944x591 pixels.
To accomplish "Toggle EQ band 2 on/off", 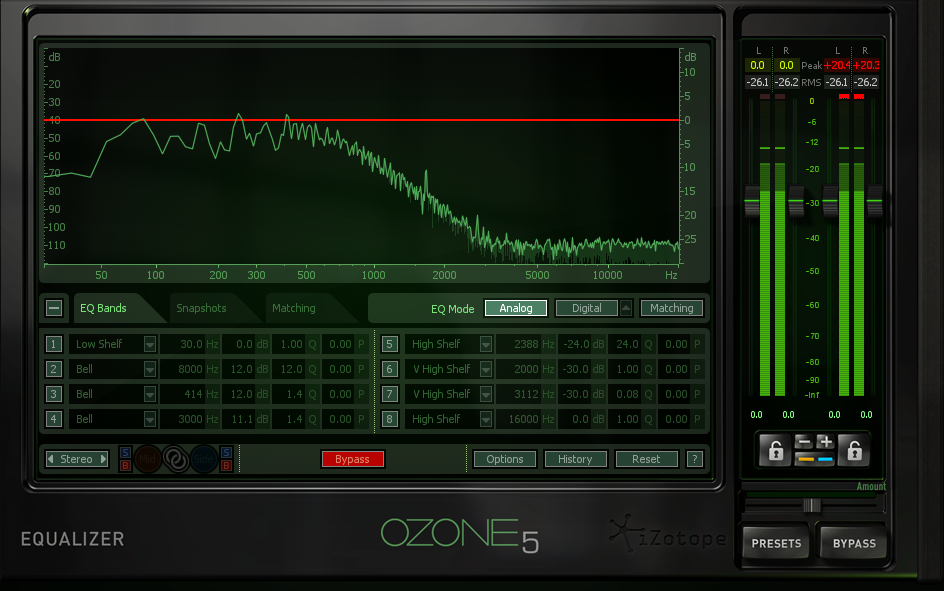I will (x=53, y=369).
